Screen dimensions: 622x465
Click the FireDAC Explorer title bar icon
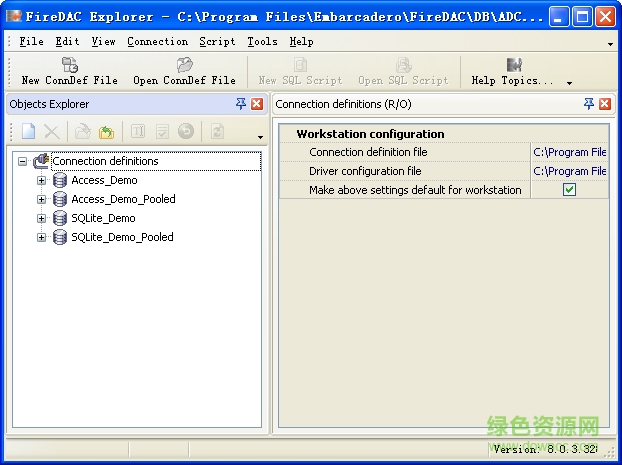[14, 16]
